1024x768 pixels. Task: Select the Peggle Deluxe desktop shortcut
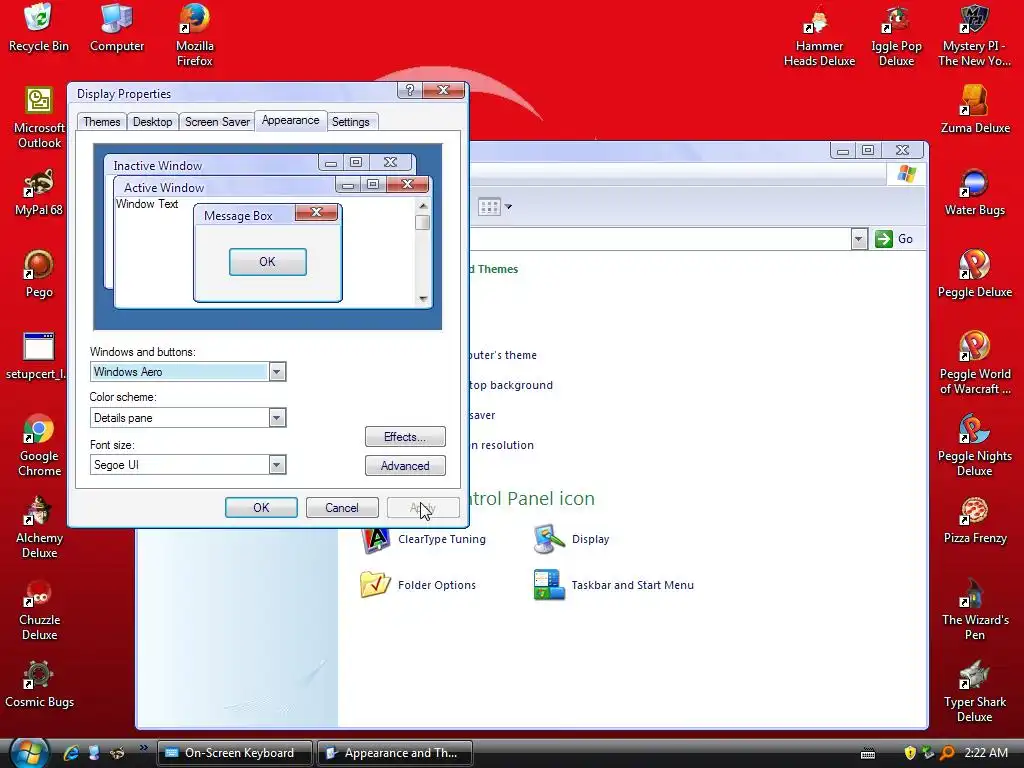point(974,274)
